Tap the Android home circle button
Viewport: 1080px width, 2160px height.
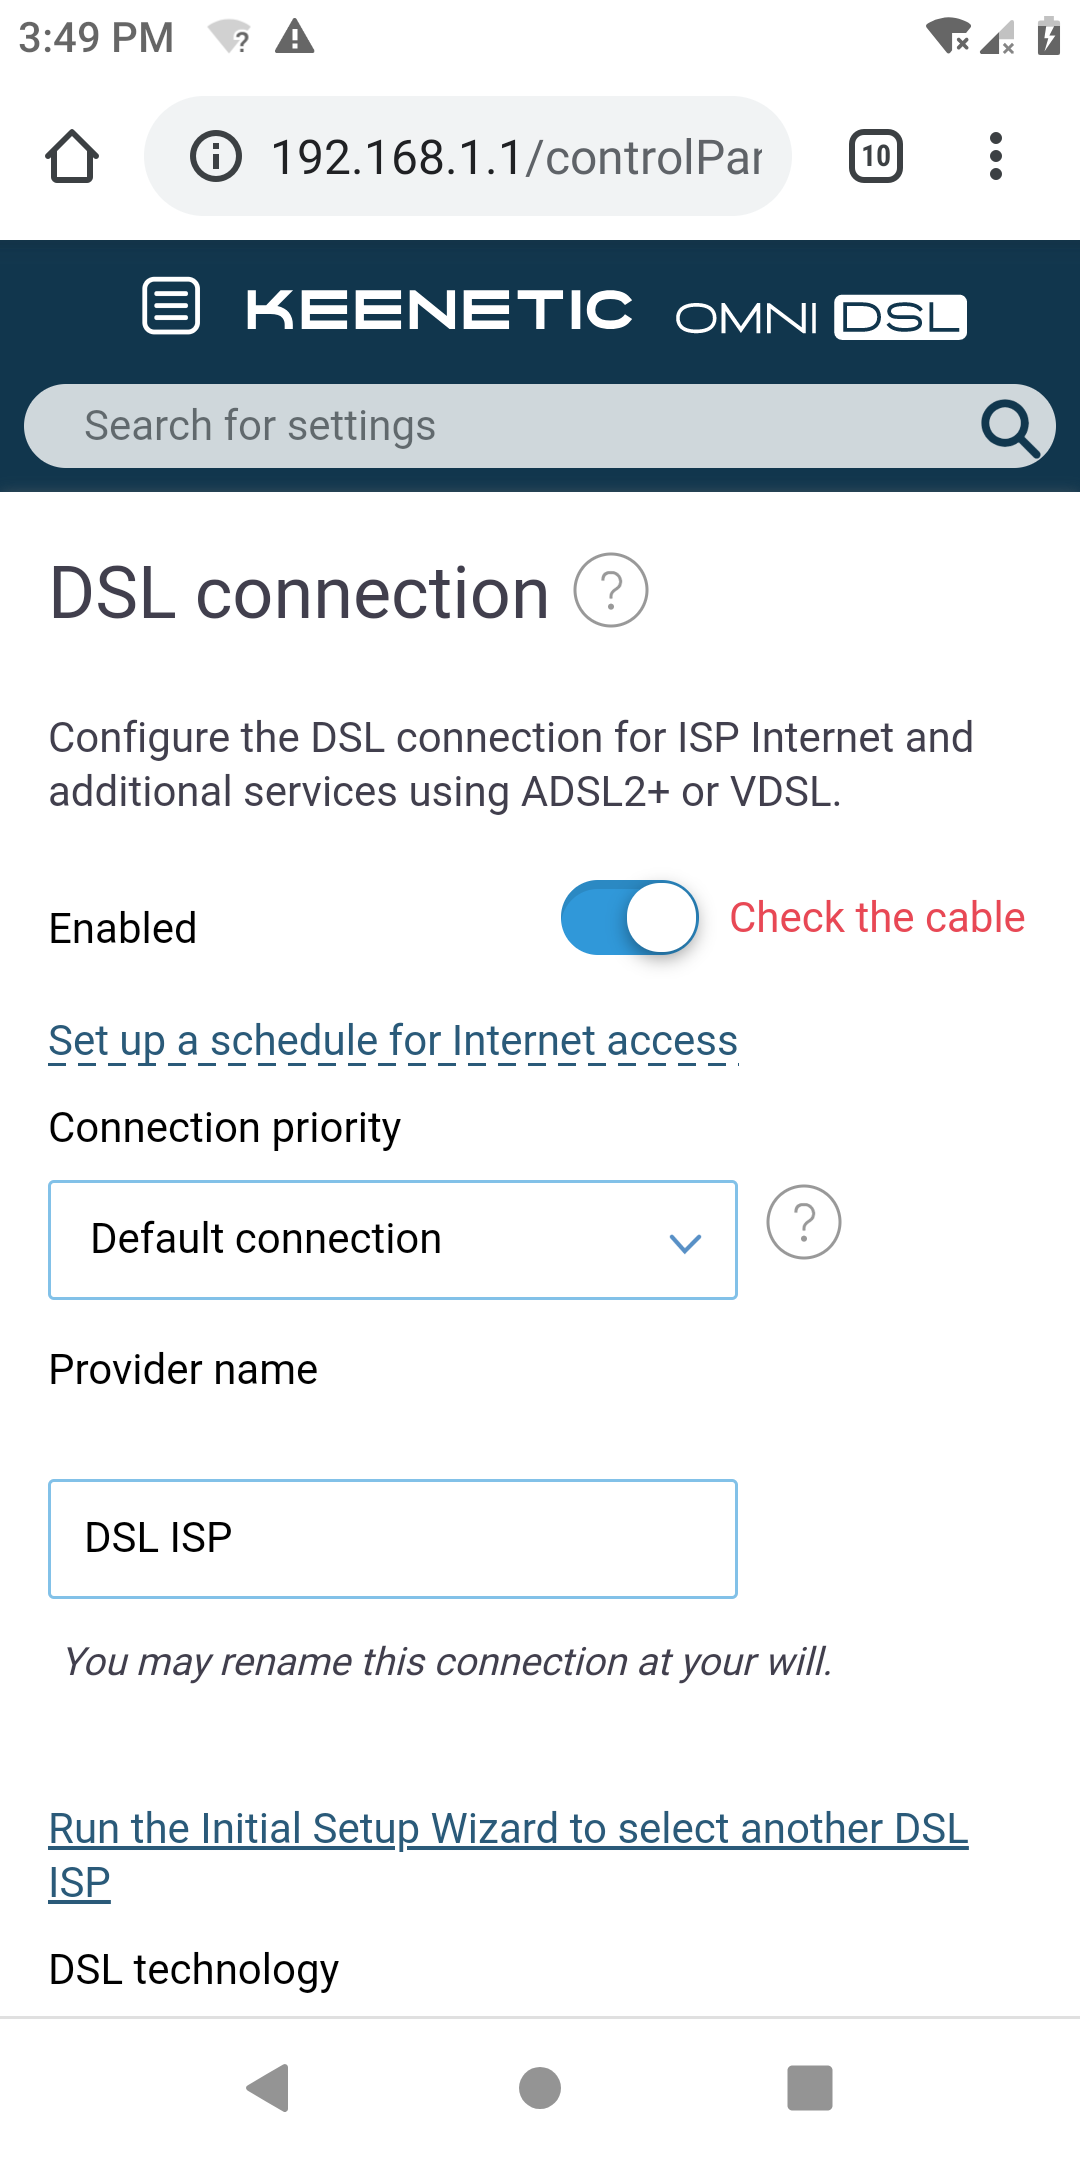[x=540, y=2088]
